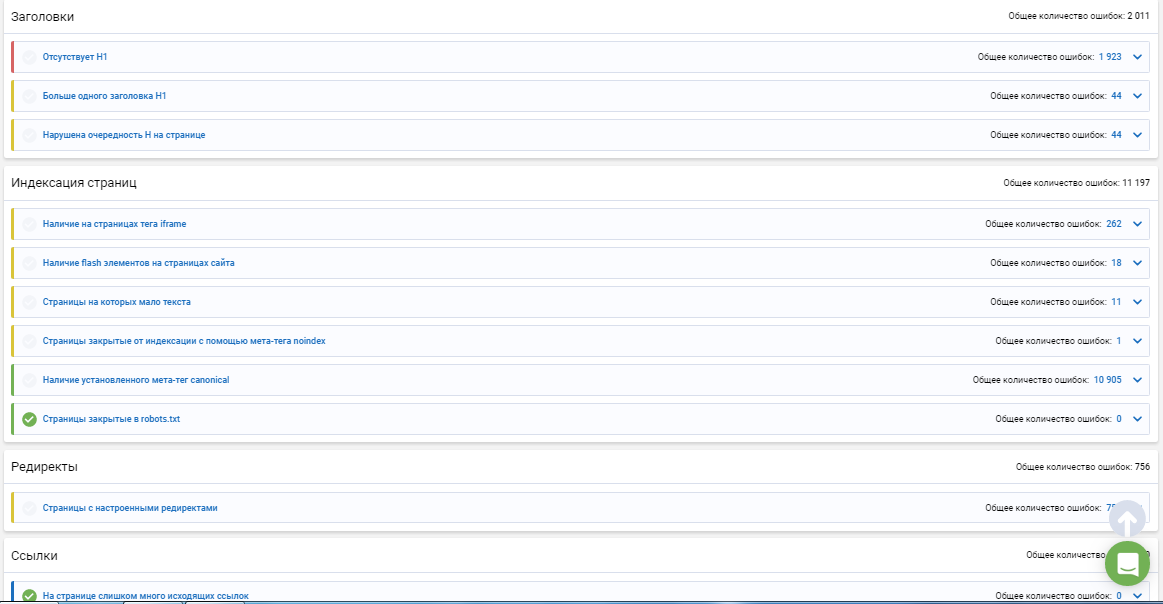Click error count 10 905 for canonical
Viewport: 1163px width, 604px height.
pos(1107,380)
